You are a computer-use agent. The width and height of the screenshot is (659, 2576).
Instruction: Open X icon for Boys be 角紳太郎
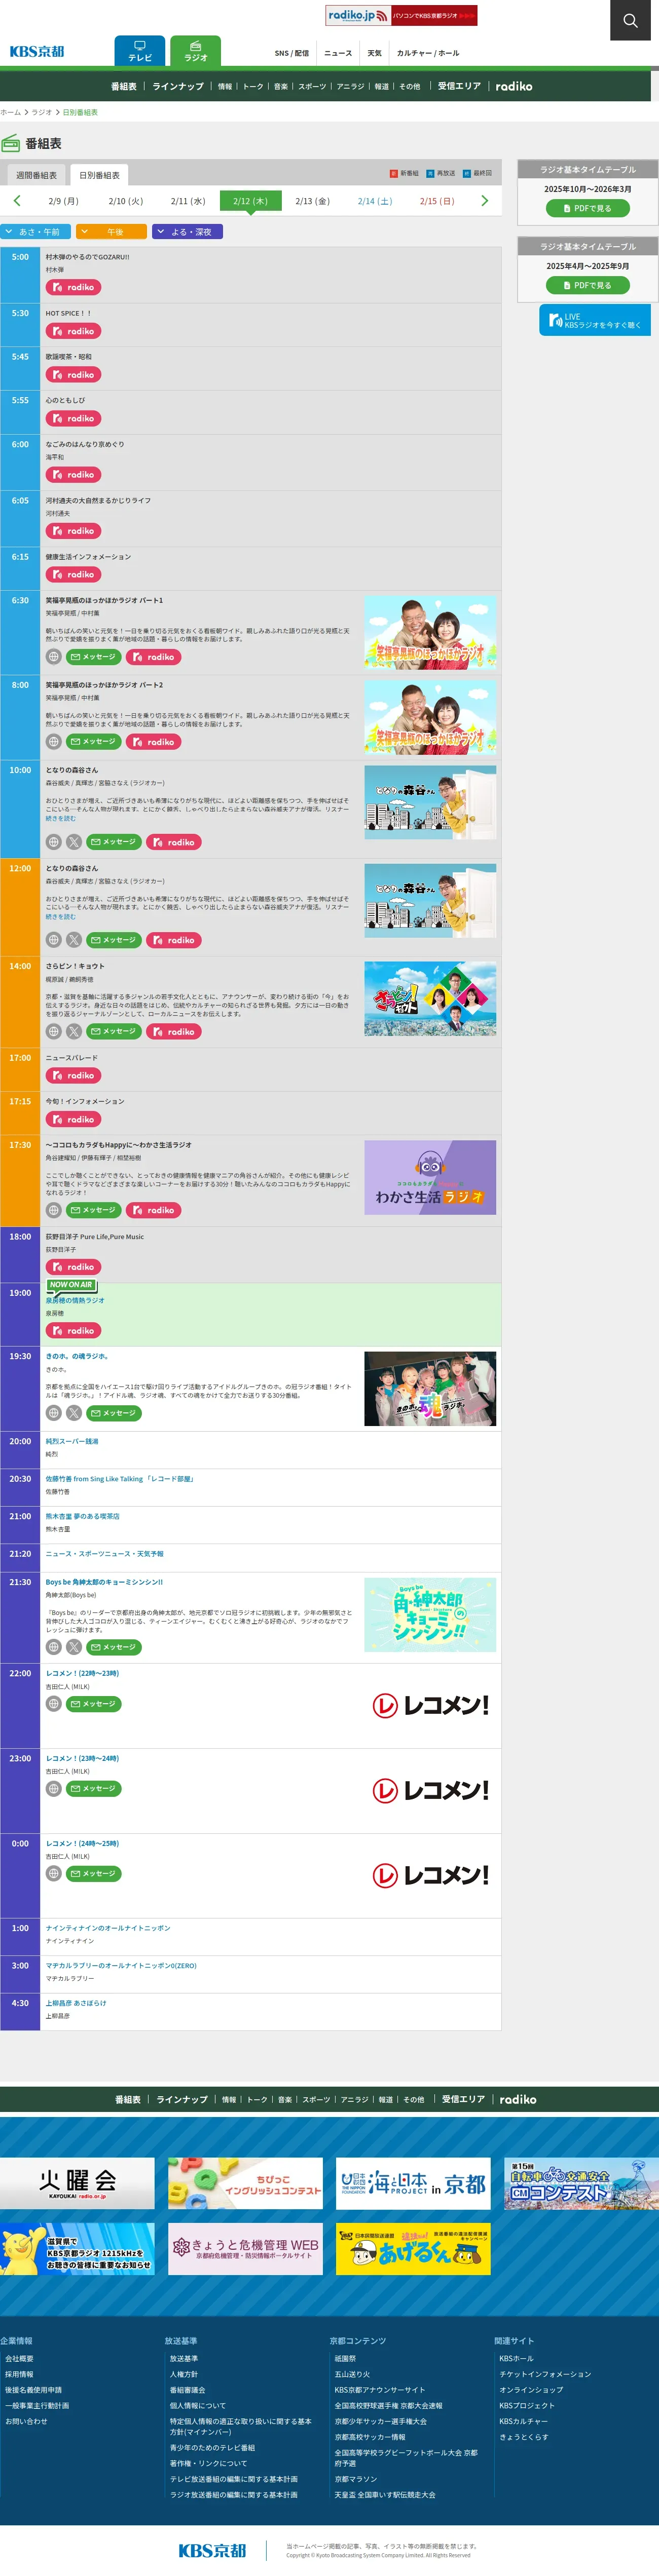click(x=74, y=1647)
